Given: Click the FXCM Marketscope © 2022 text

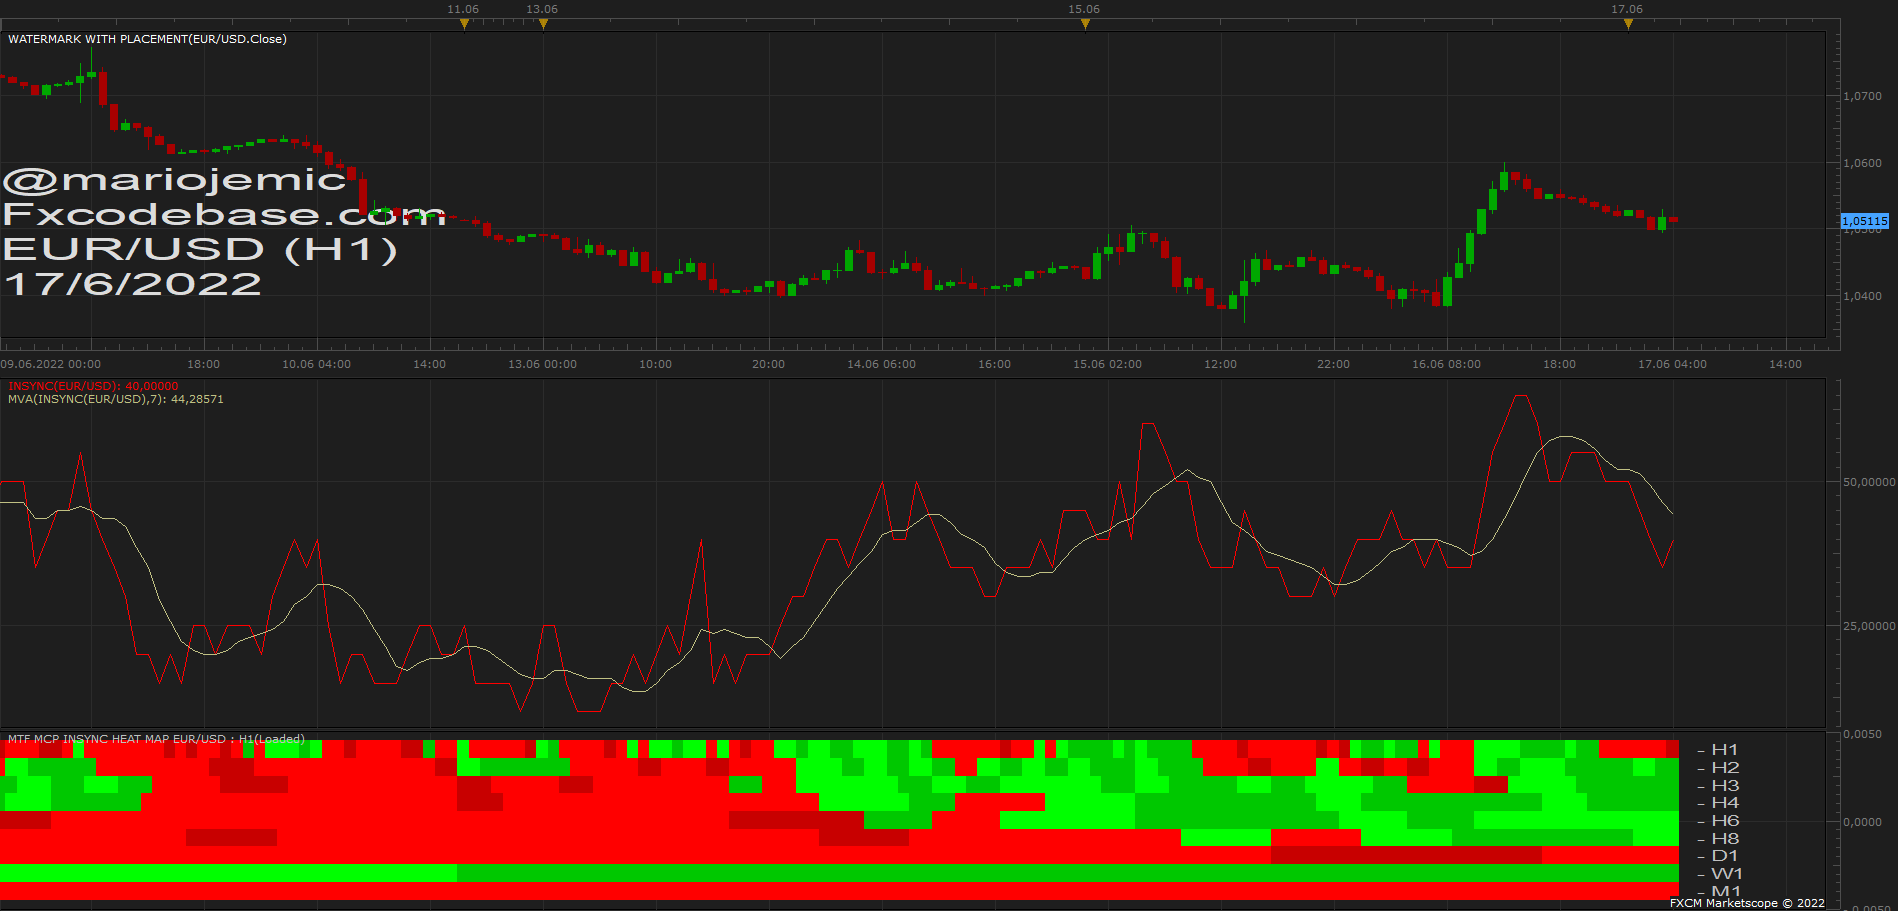Looking at the screenshot, I should [x=1747, y=903].
